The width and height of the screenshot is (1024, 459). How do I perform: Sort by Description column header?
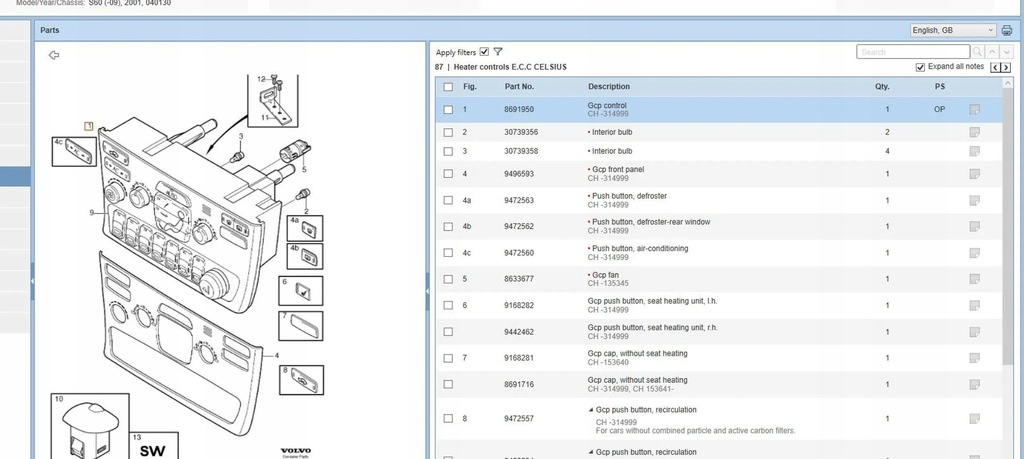(609, 87)
